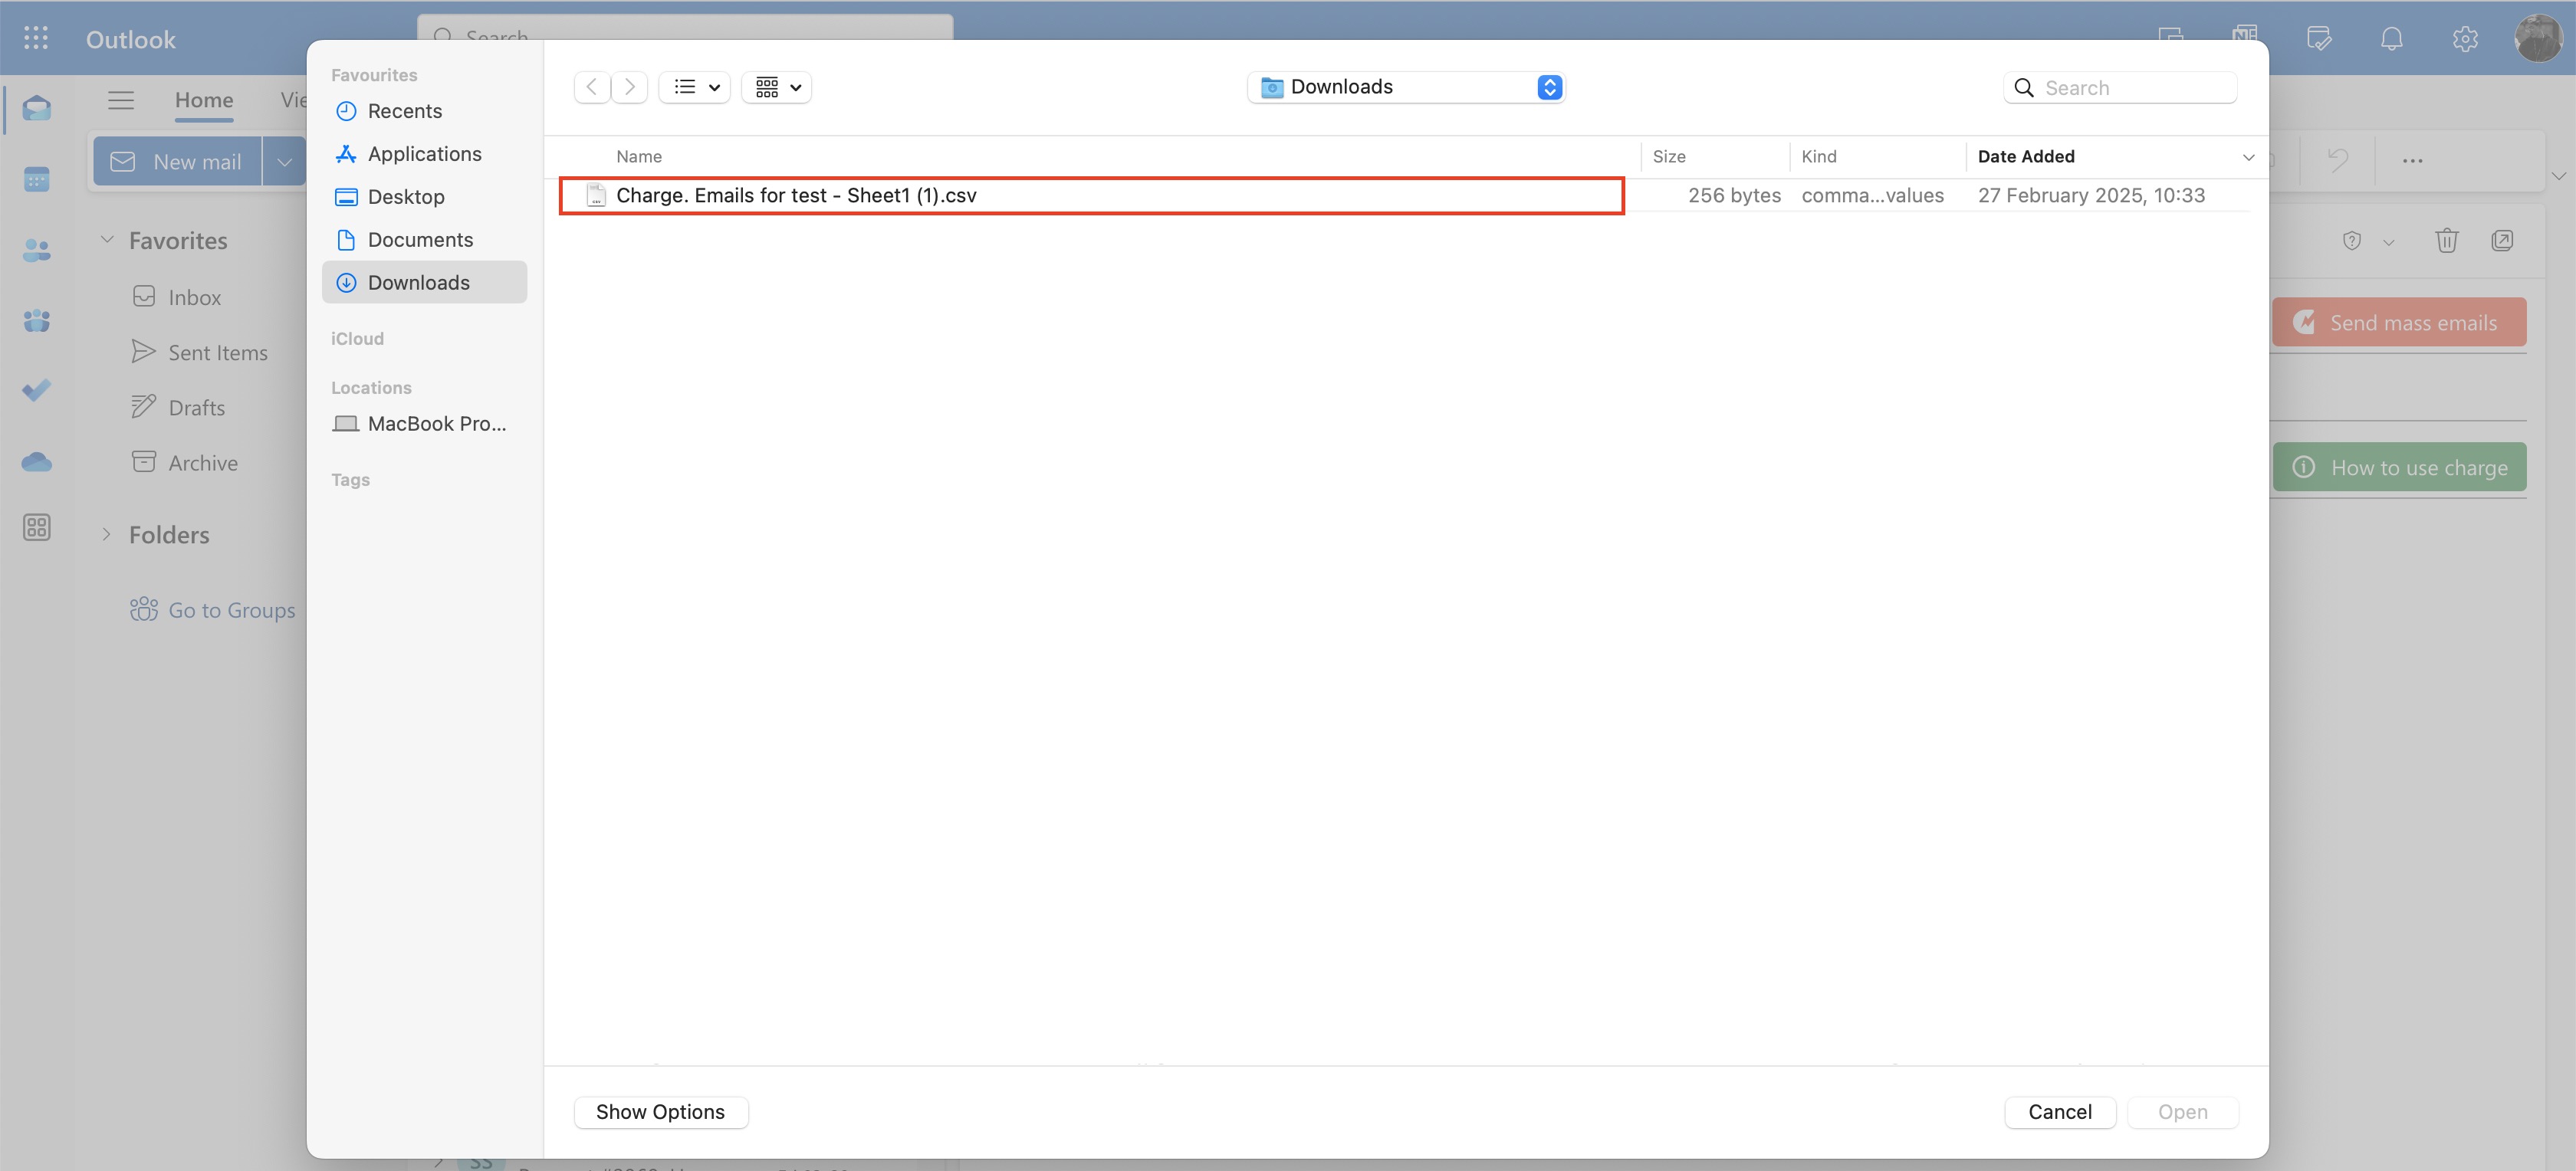Click the Open button in the dialog

point(2182,1112)
